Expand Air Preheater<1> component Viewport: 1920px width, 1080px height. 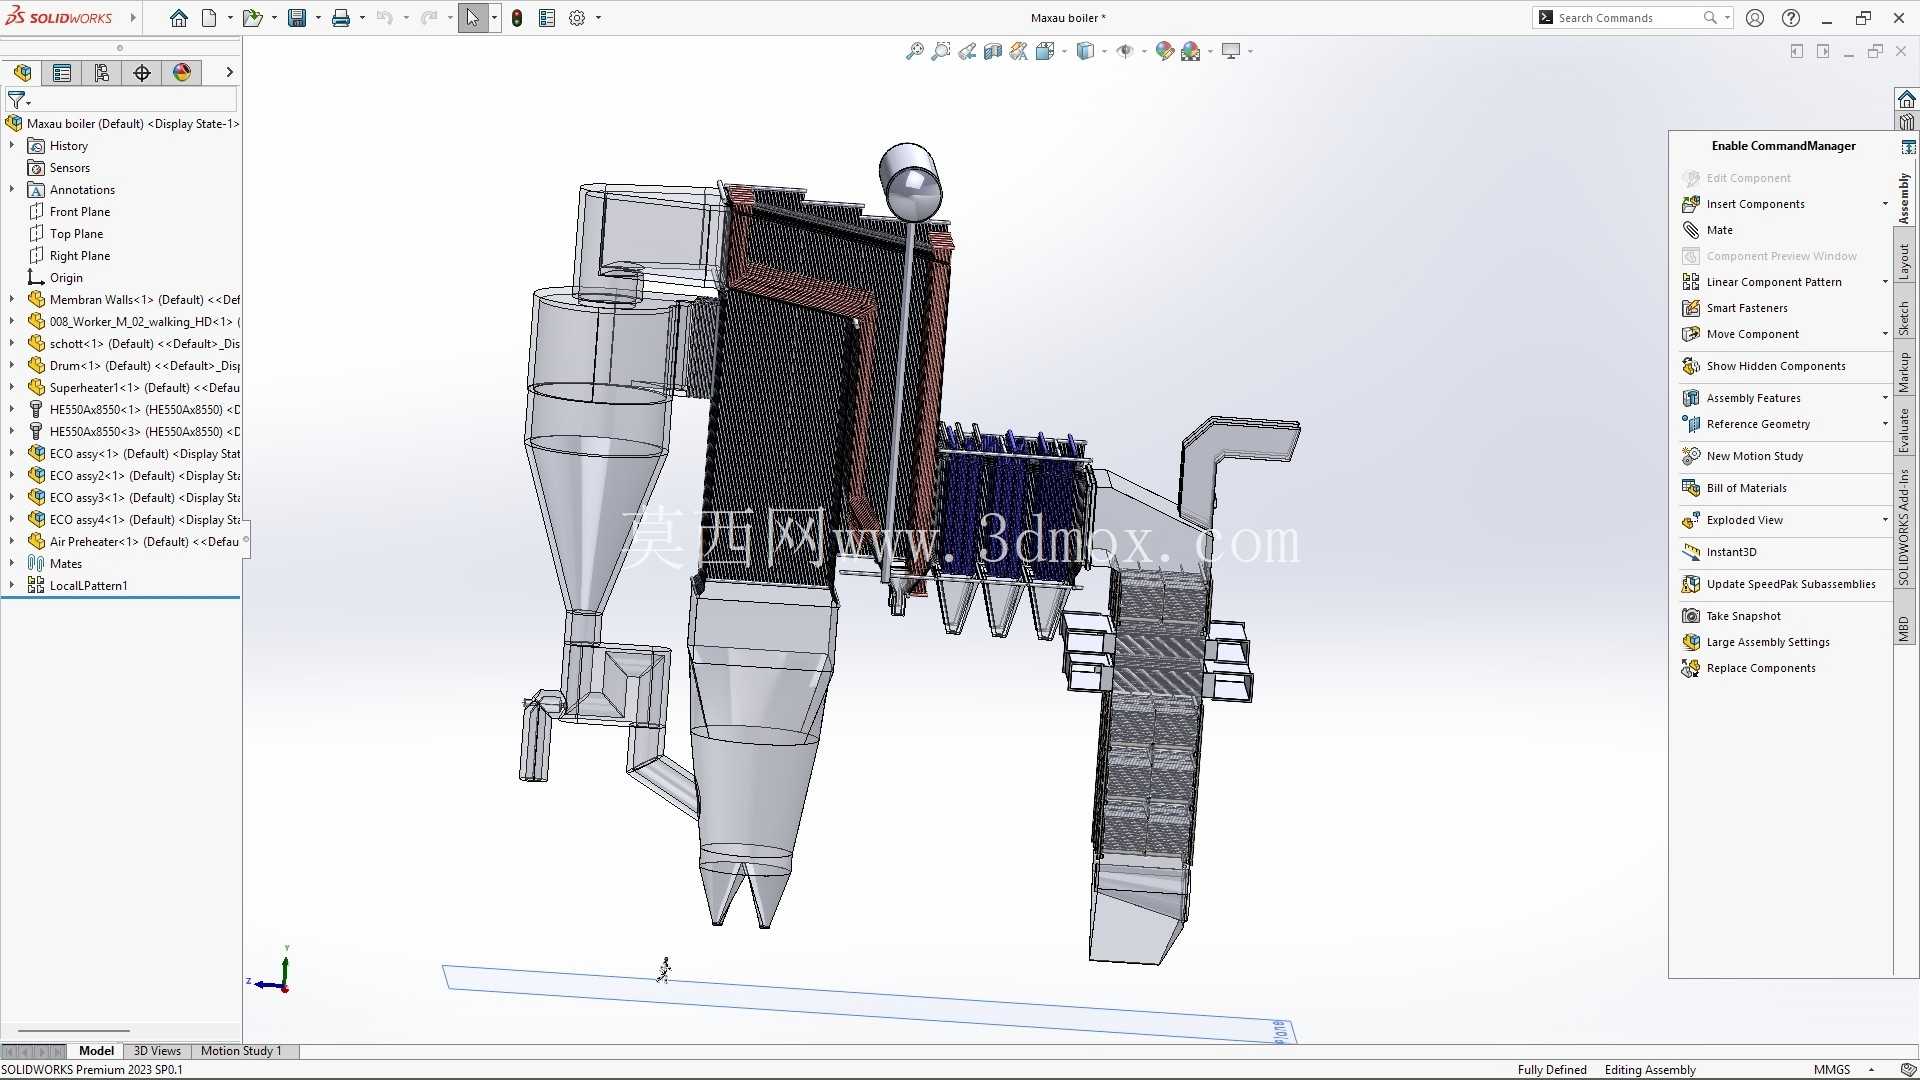tap(12, 542)
